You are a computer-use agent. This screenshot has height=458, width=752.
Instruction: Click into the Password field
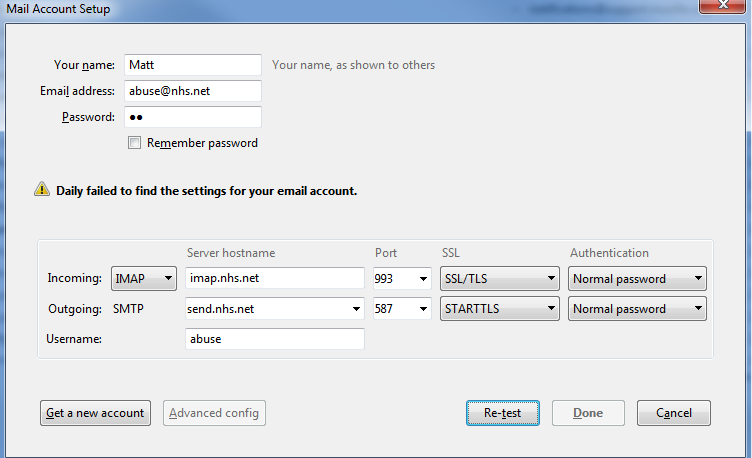[193, 117]
